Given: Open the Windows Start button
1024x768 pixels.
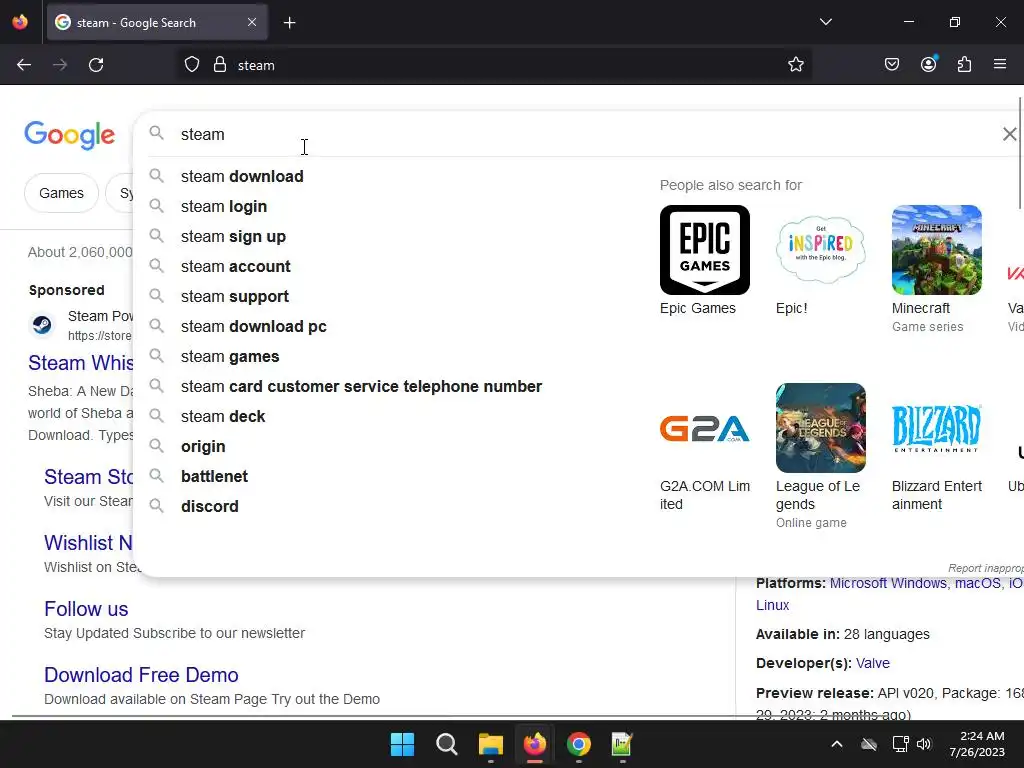Looking at the screenshot, I should [x=402, y=744].
